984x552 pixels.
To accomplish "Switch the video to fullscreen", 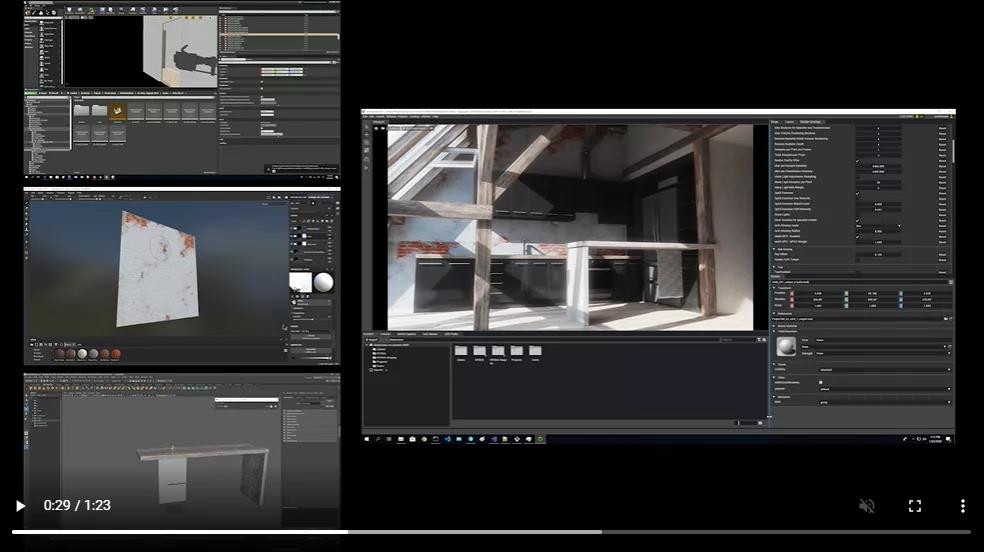I will pyautogui.click(x=915, y=506).
